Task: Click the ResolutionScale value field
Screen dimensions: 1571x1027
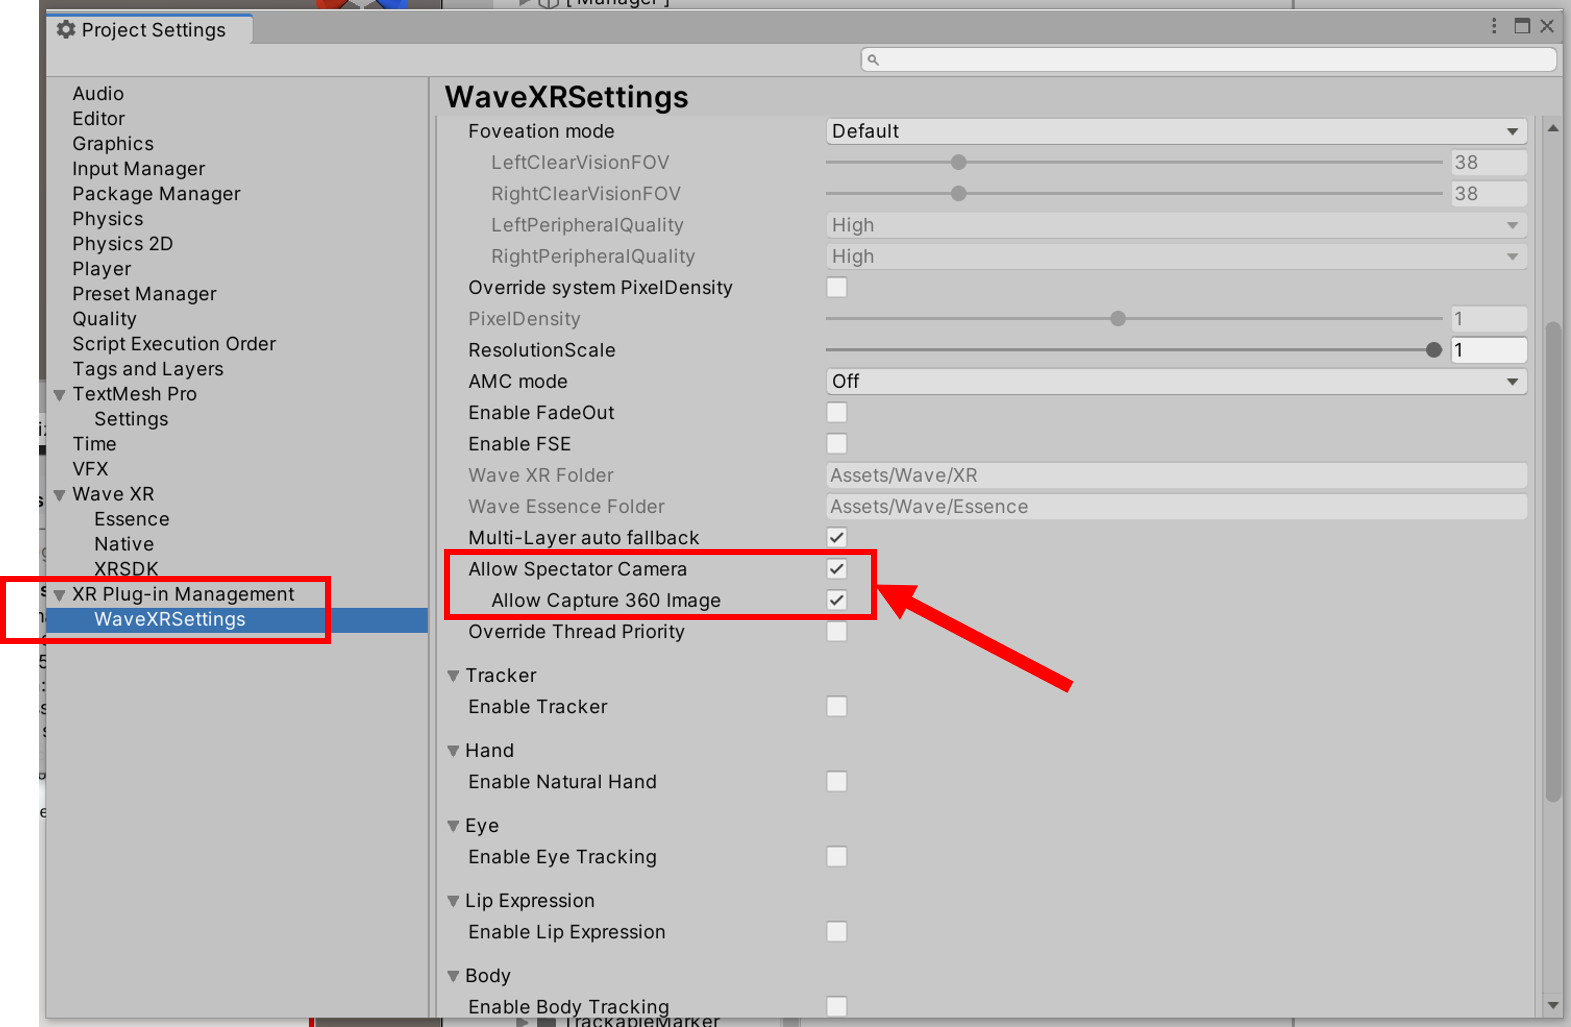Action: 1489,350
